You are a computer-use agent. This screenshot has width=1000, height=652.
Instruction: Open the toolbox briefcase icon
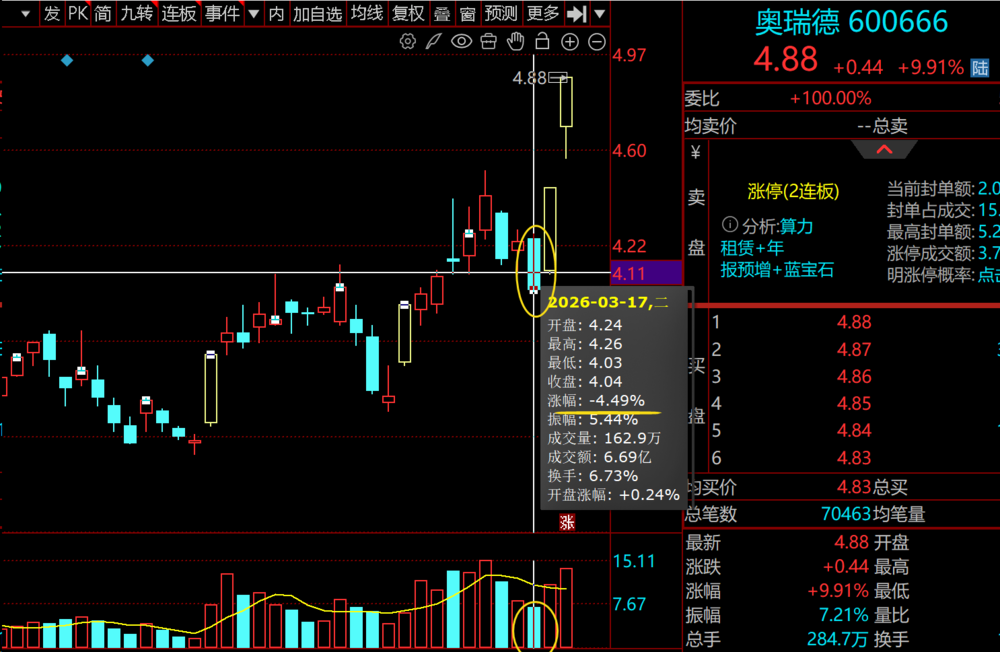[488, 41]
